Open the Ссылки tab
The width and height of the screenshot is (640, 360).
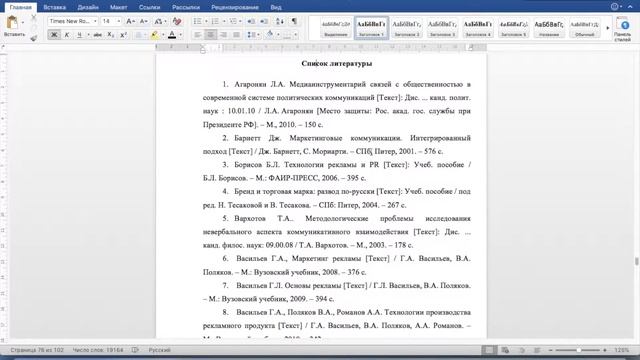[x=149, y=7]
